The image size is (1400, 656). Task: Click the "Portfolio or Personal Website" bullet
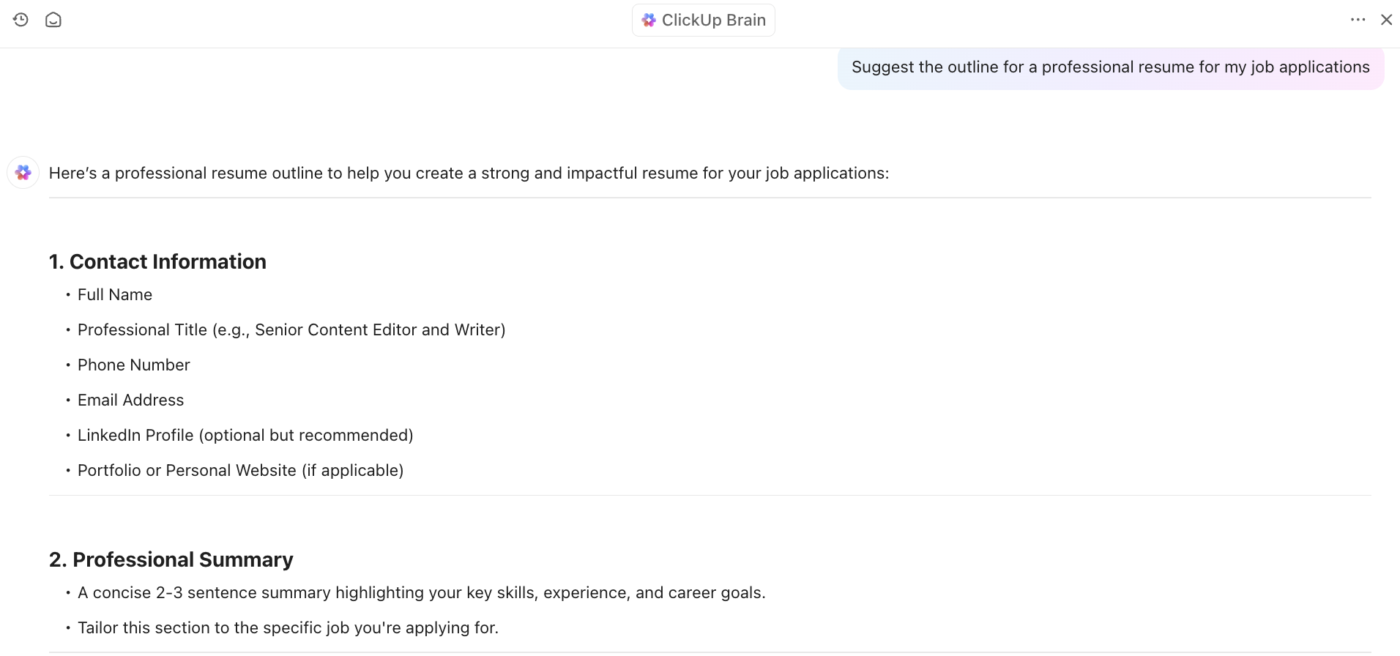coord(240,470)
